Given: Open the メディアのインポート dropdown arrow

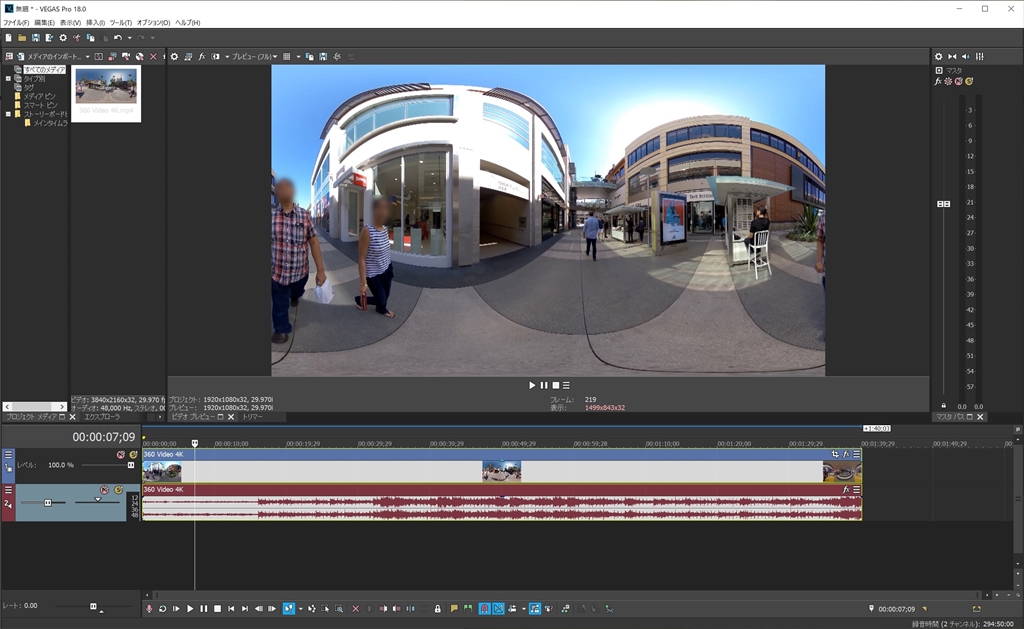Looking at the screenshot, I should [x=87, y=56].
